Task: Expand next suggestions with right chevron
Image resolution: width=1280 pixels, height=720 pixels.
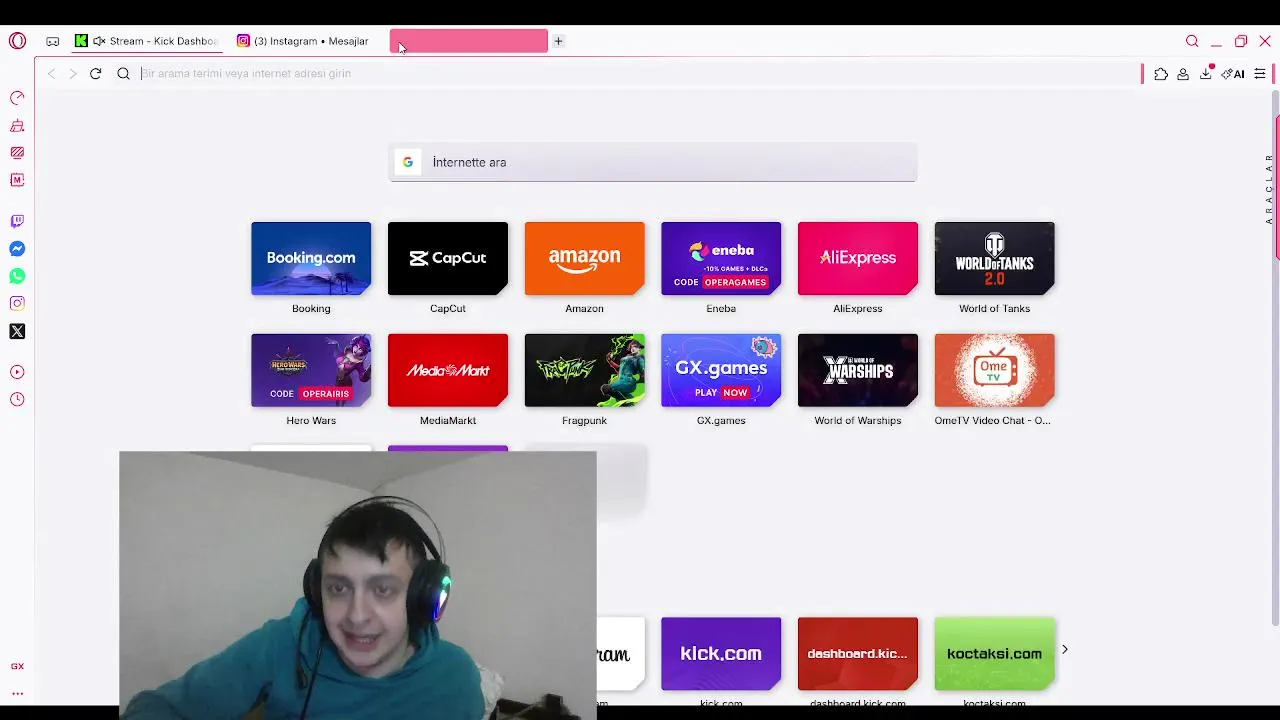Action: click(1065, 650)
